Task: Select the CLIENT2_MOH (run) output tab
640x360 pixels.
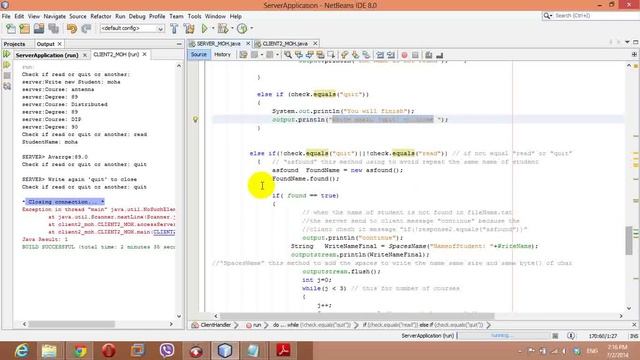Action: pyautogui.click(x=116, y=54)
